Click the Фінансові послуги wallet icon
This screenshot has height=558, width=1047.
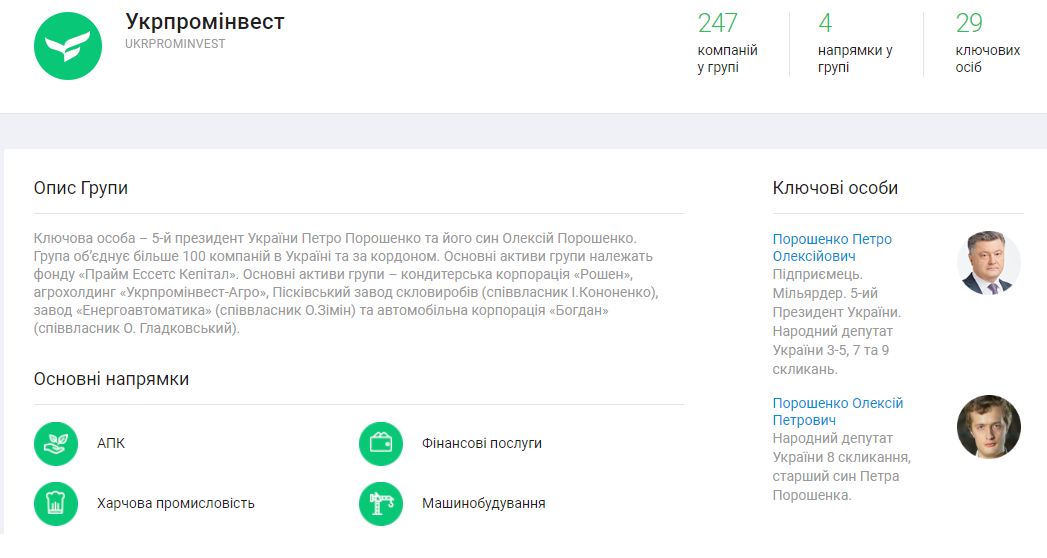pos(381,443)
